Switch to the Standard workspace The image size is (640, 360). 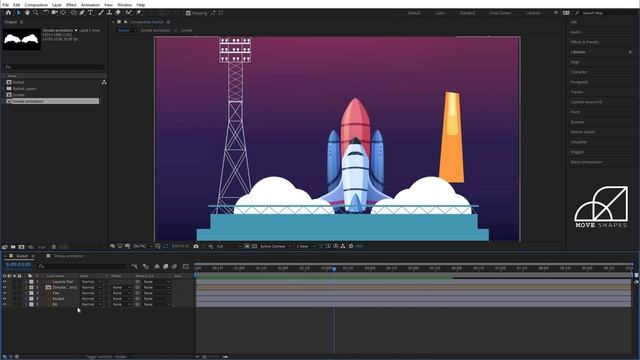[467, 13]
